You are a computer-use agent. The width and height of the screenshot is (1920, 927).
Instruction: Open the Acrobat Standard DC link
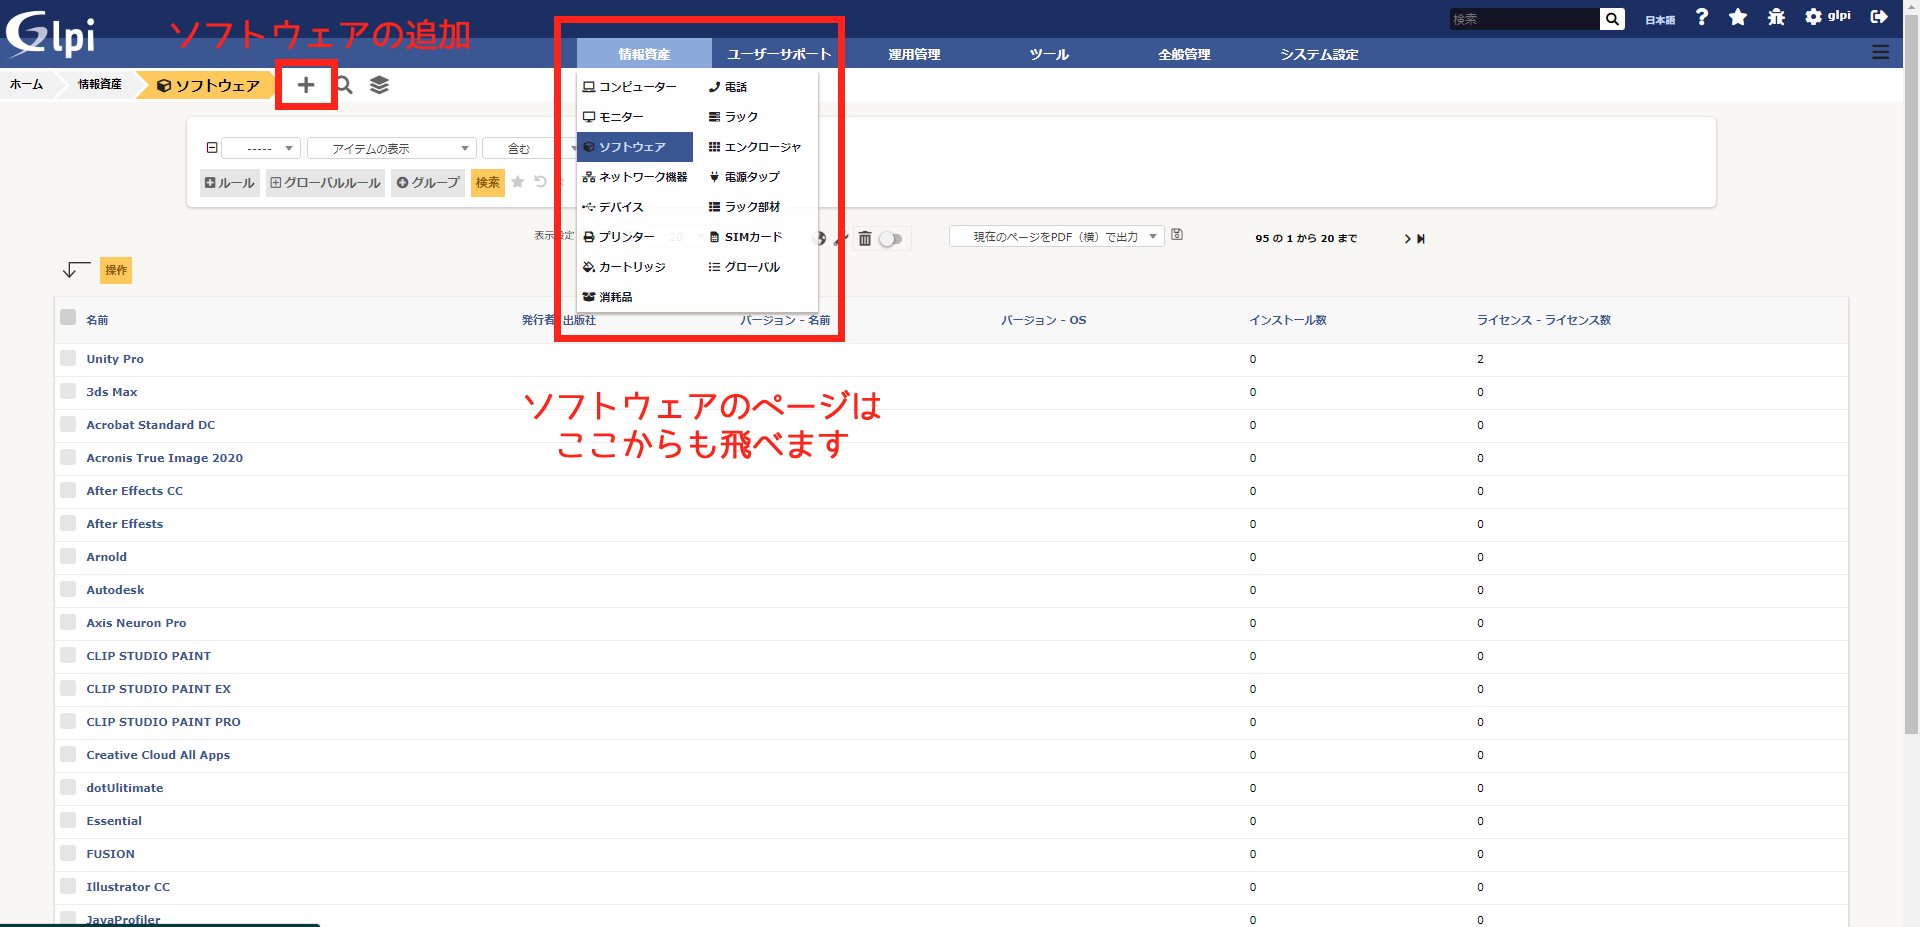click(x=150, y=425)
